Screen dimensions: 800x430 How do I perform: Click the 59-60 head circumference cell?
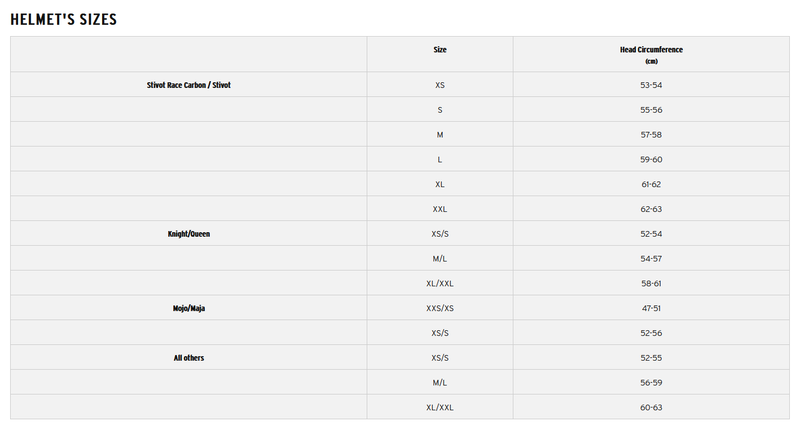coord(651,159)
